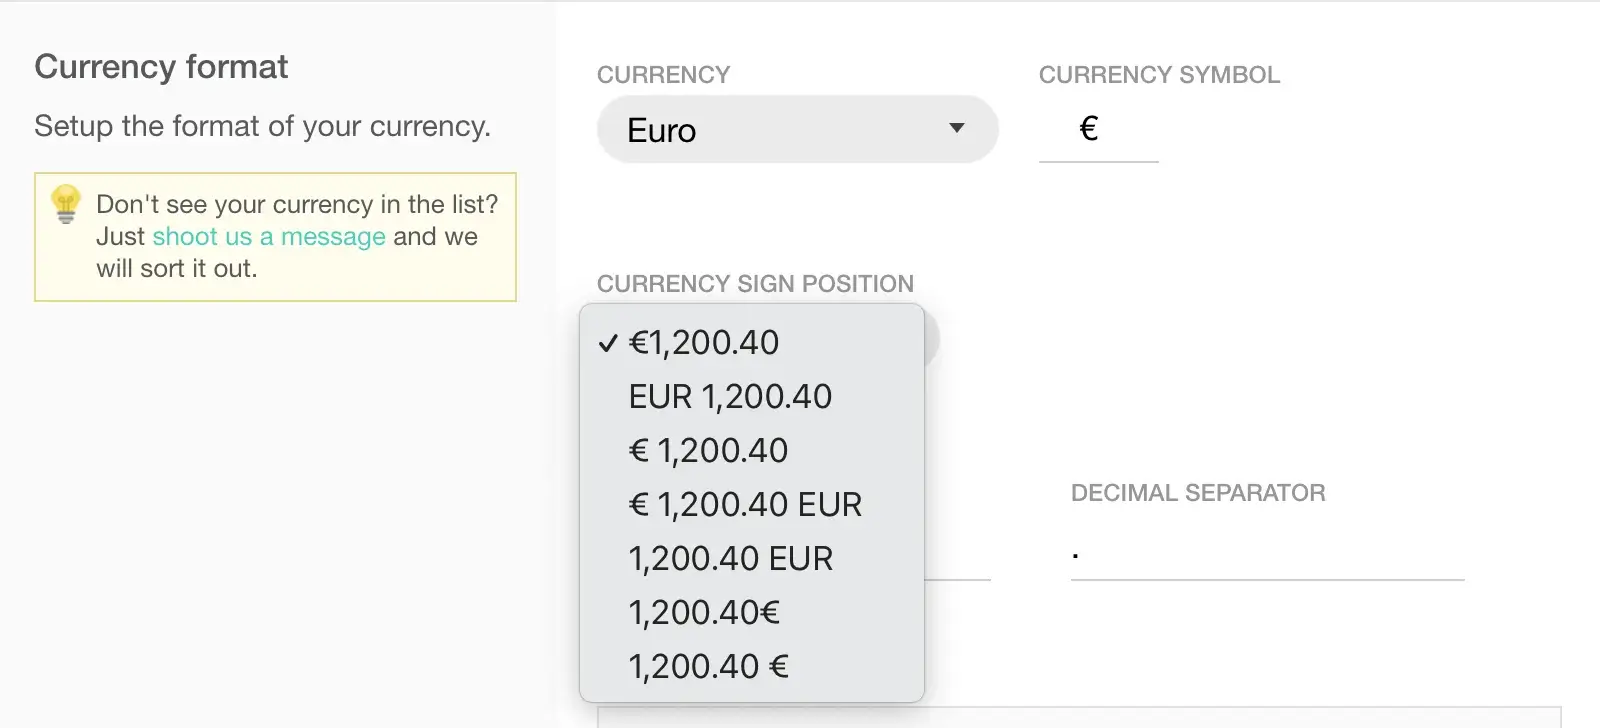Choose the EUR 1,200.40 format option

pyautogui.click(x=752, y=396)
